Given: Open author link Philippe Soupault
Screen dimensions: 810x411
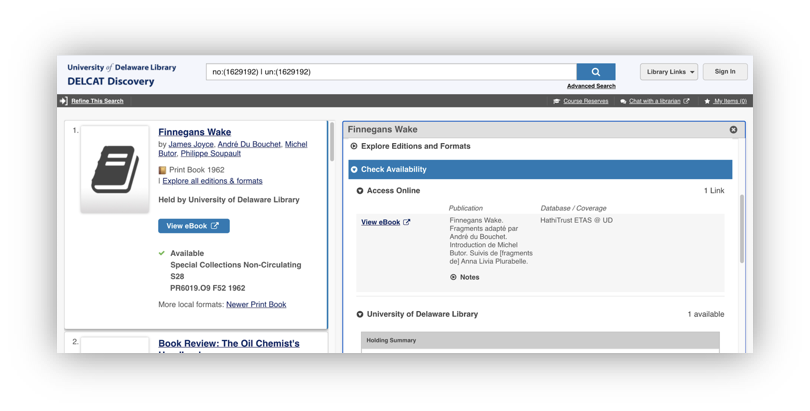Looking at the screenshot, I should 210,153.
